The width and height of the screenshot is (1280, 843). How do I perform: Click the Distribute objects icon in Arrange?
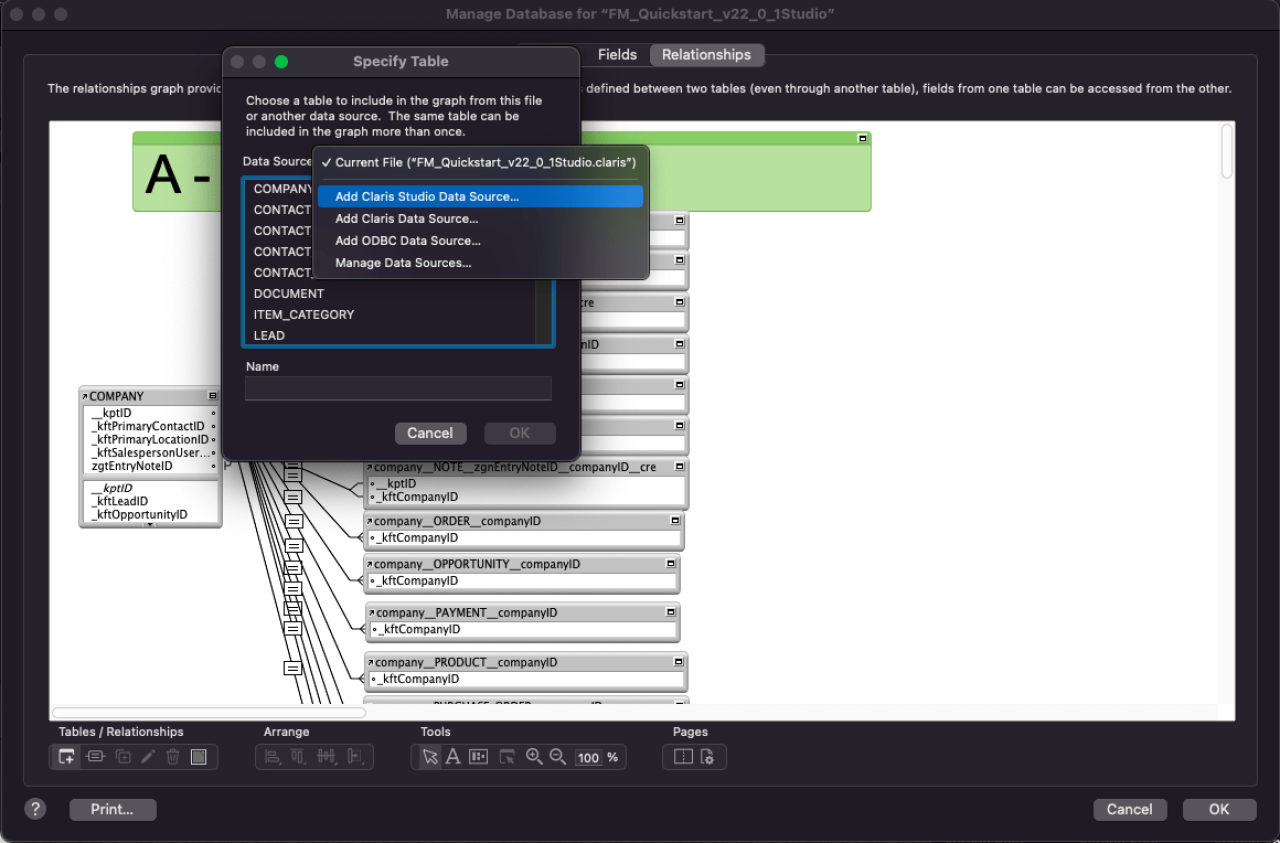(x=326, y=757)
